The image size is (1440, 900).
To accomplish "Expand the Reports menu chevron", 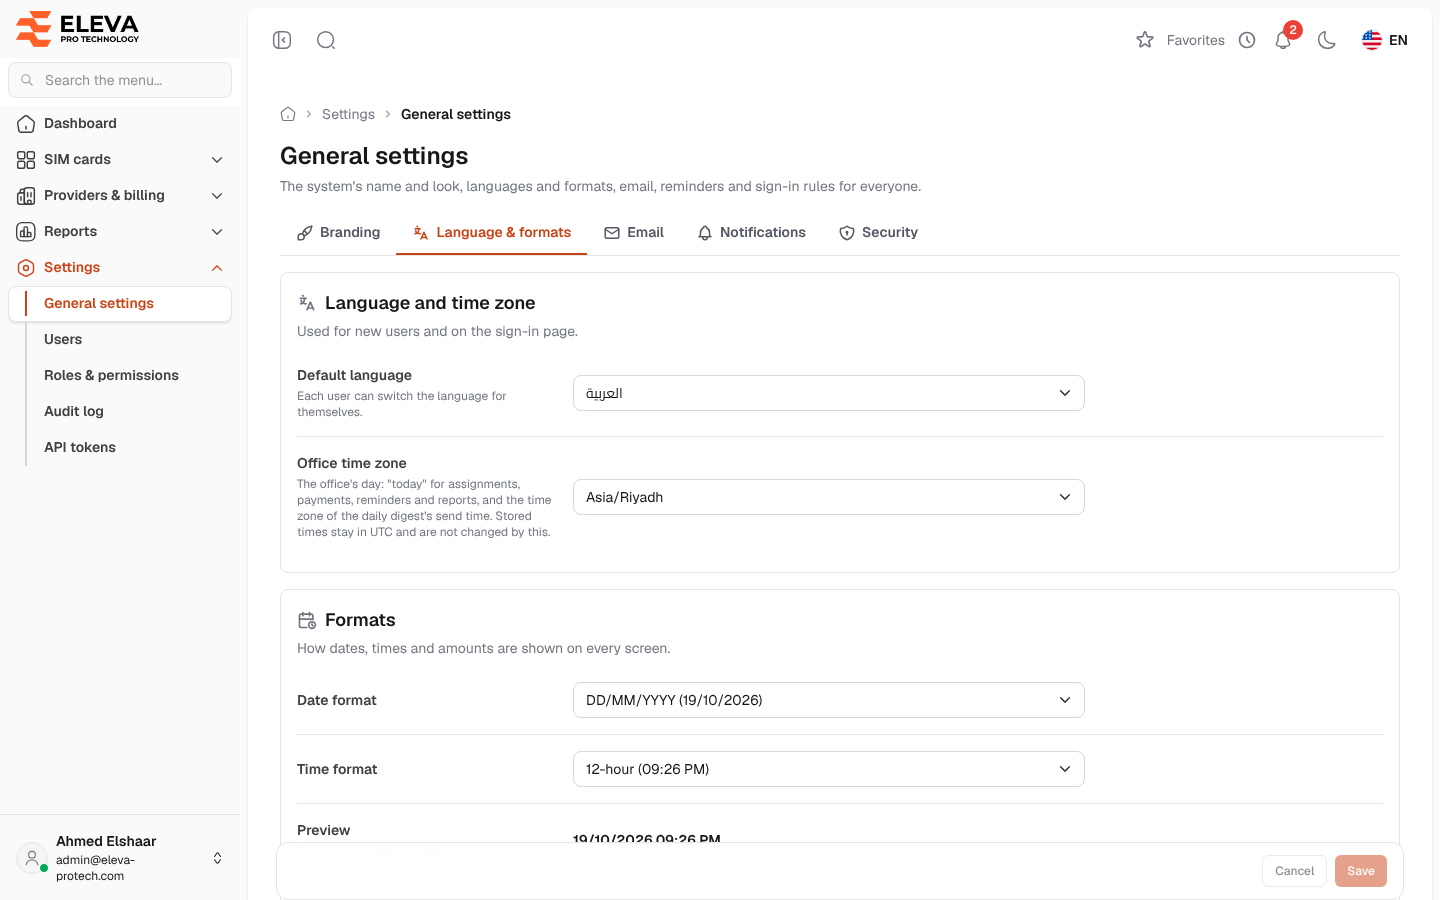I will 217,232.
